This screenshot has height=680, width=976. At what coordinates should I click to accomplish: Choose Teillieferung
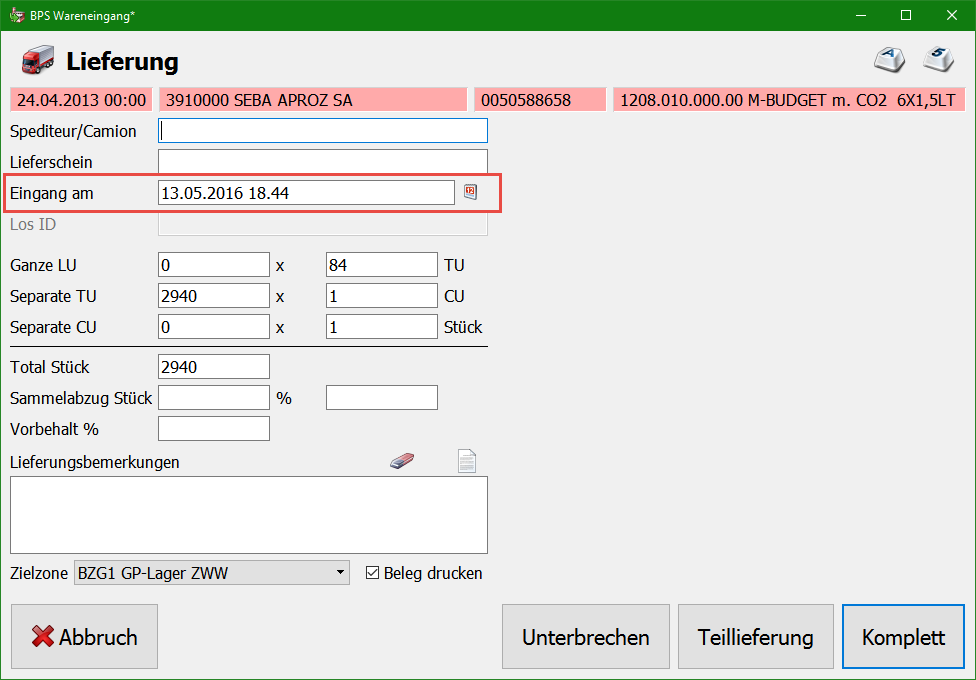[x=756, y=637]
